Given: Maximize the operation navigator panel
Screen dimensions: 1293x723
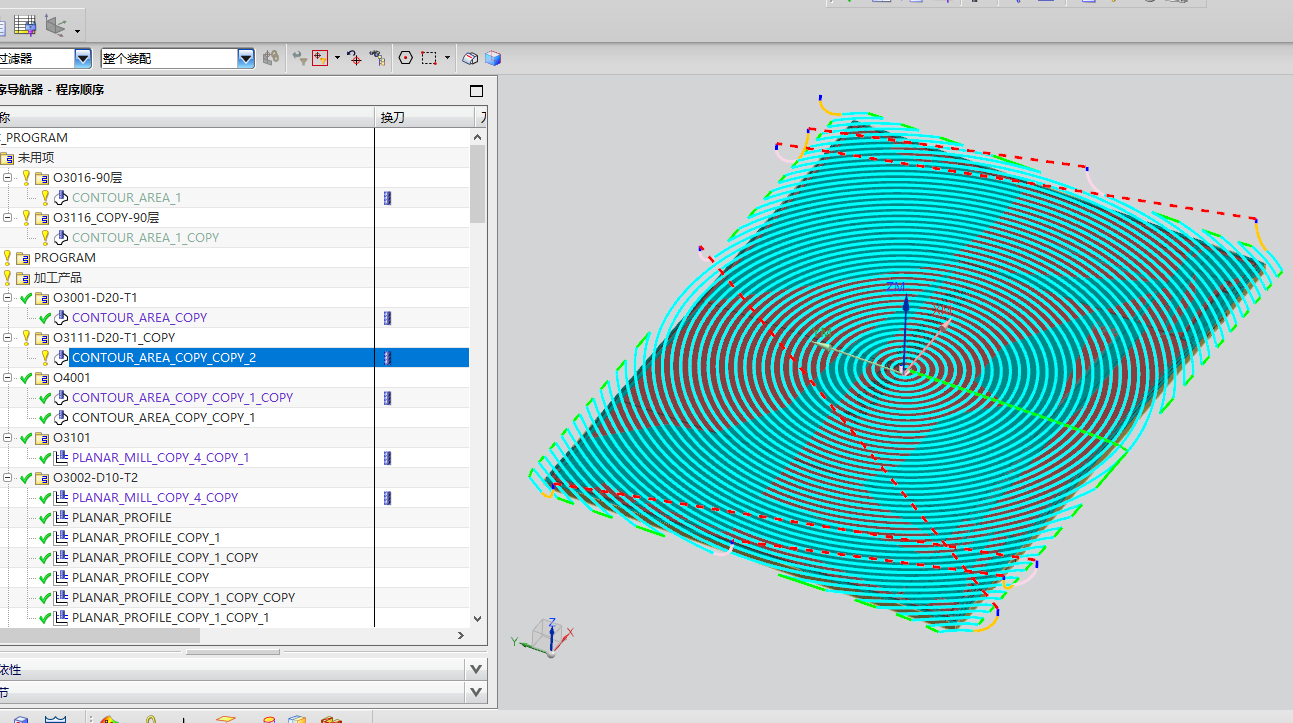Looking at the screenshot, I should [x=476, y=90].
